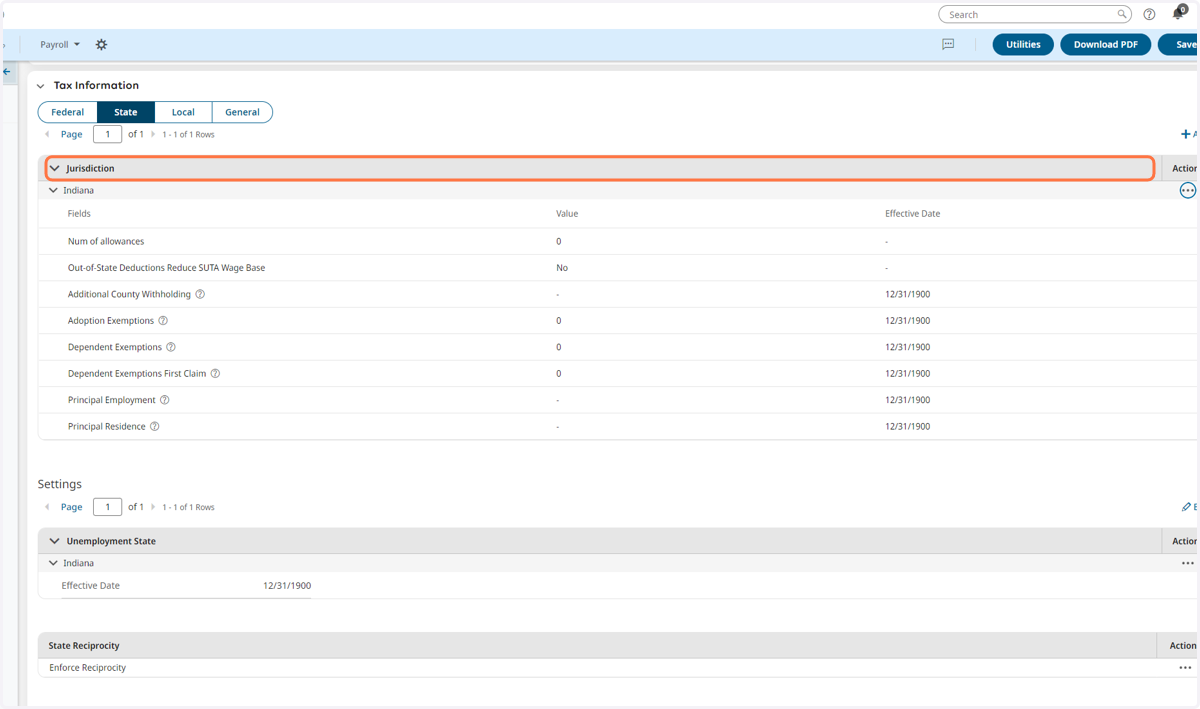Viewport: 1200px width, 709px height.
Task: Show help for Principal Residence
Action: (x=155, y=426)
